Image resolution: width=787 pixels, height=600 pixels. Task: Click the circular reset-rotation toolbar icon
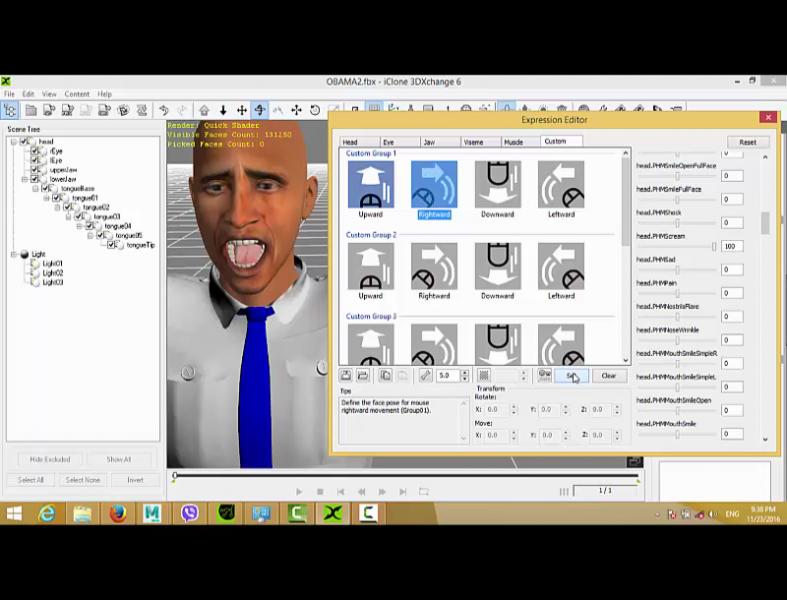click(x=315, y=110)
